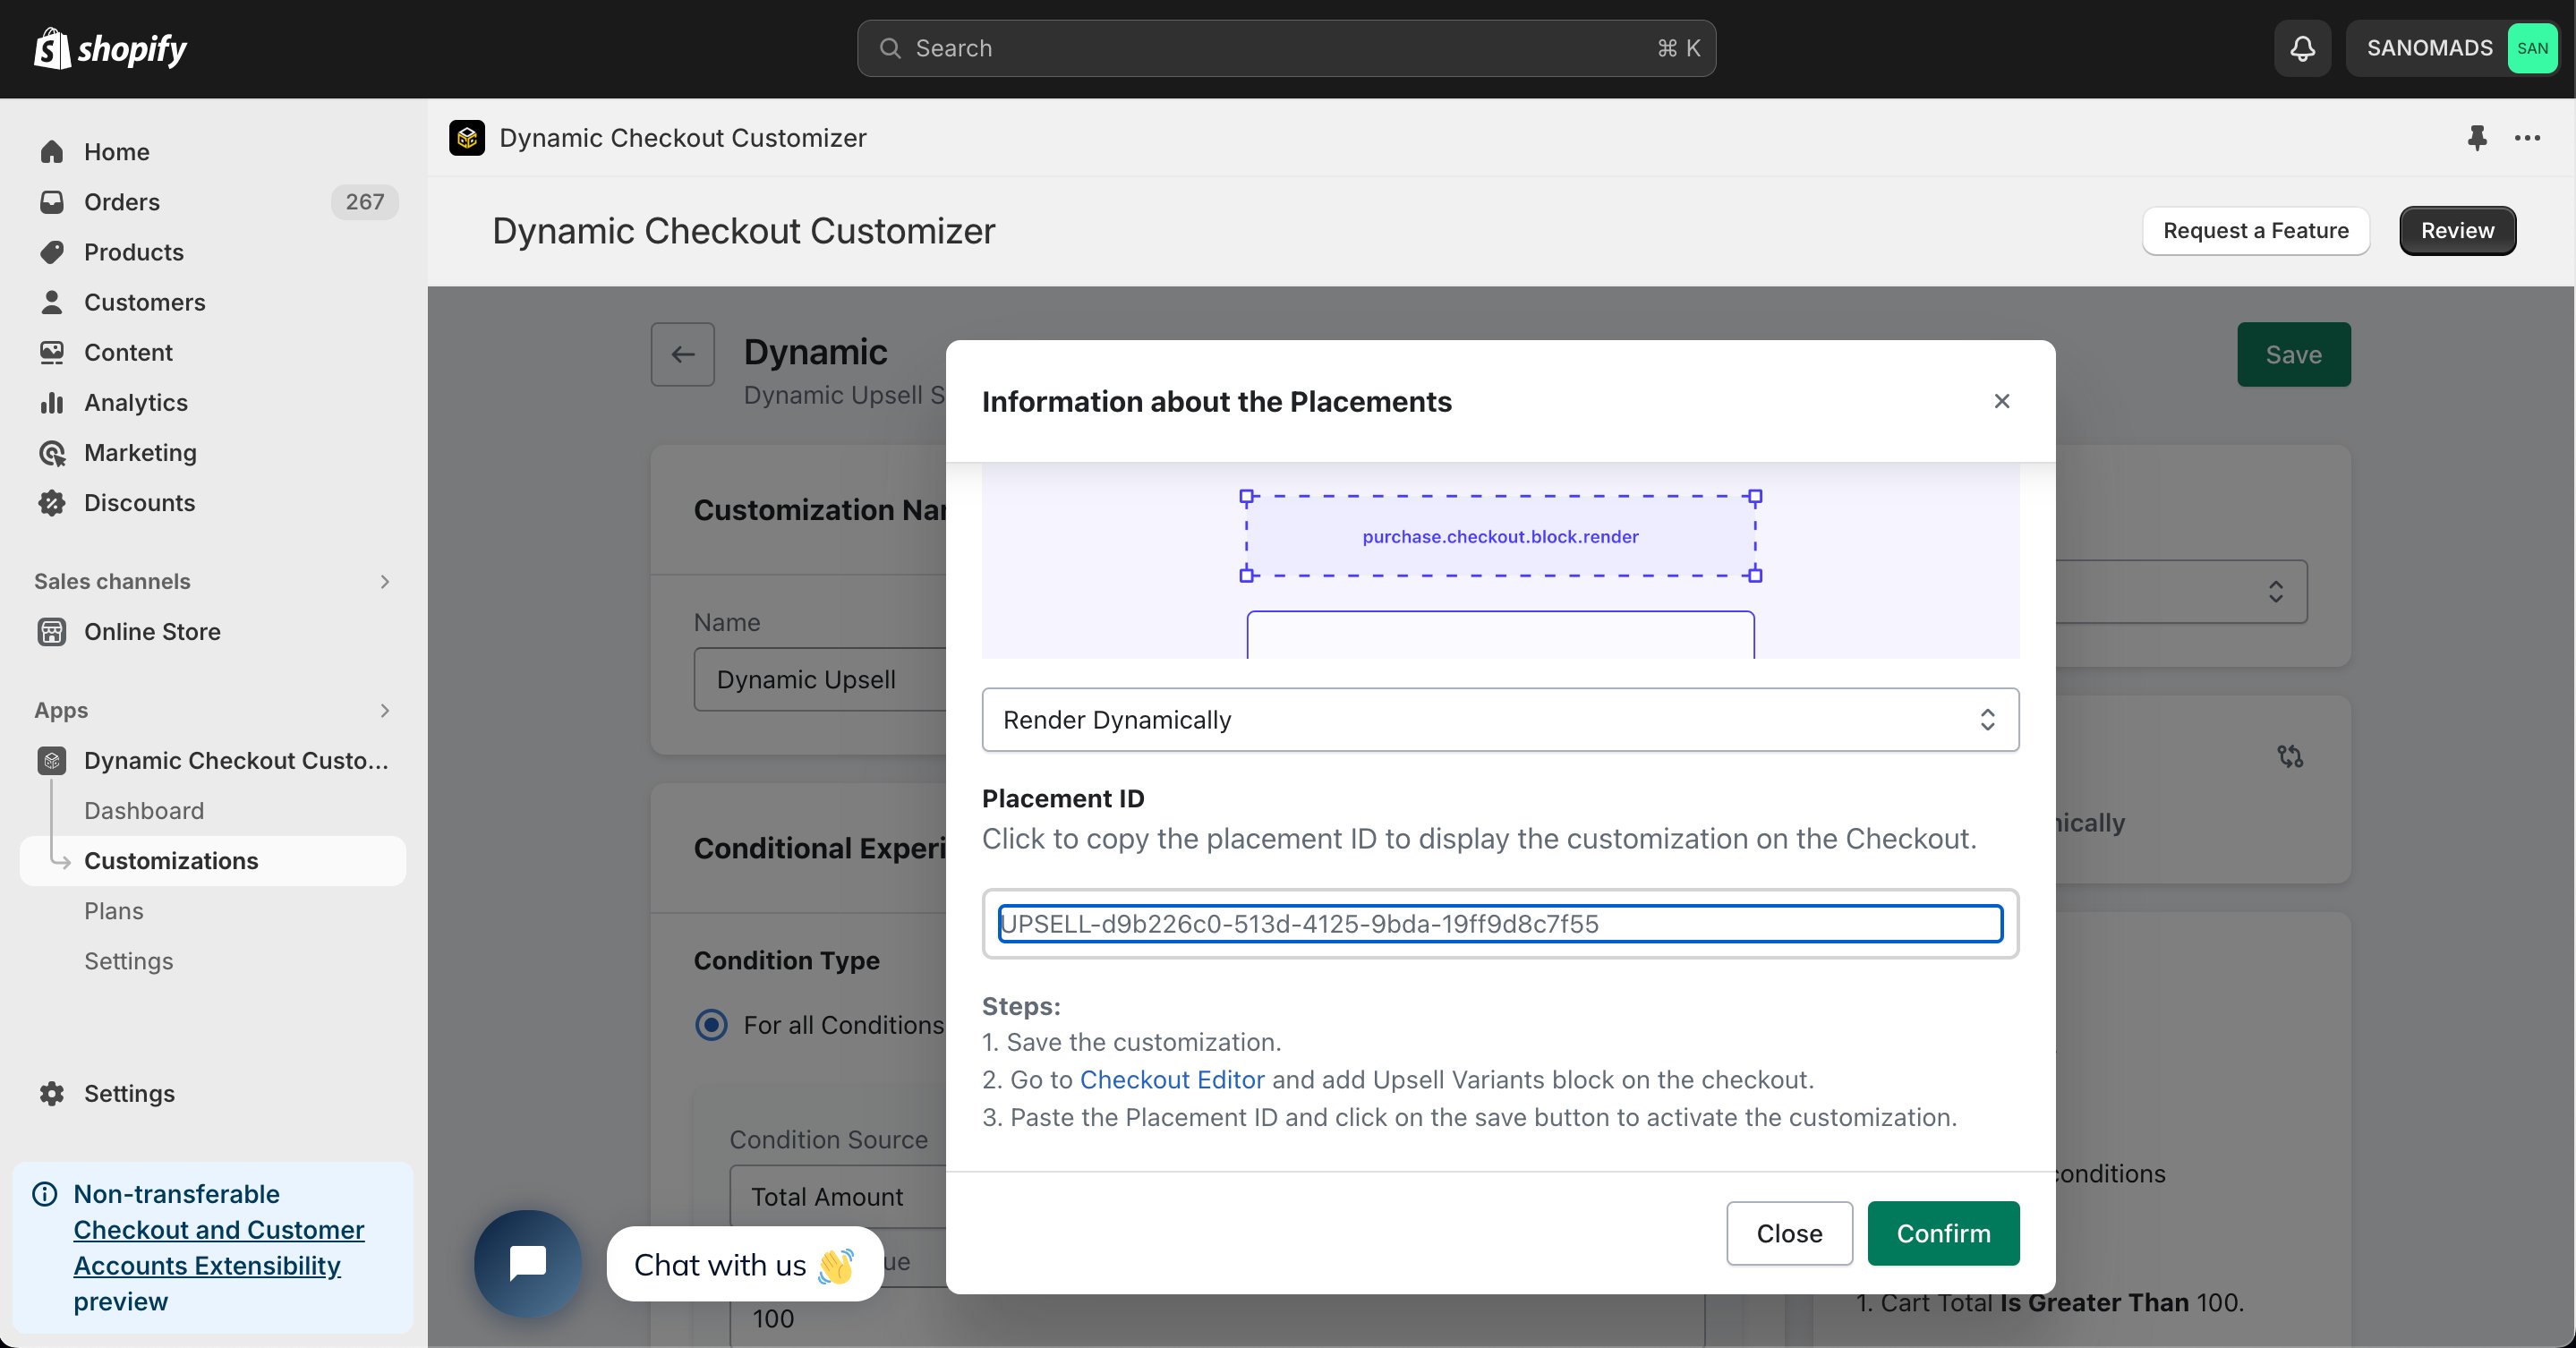Click the Confirm button
Screen dimensions: 2576x1348
[1943, 1233]
